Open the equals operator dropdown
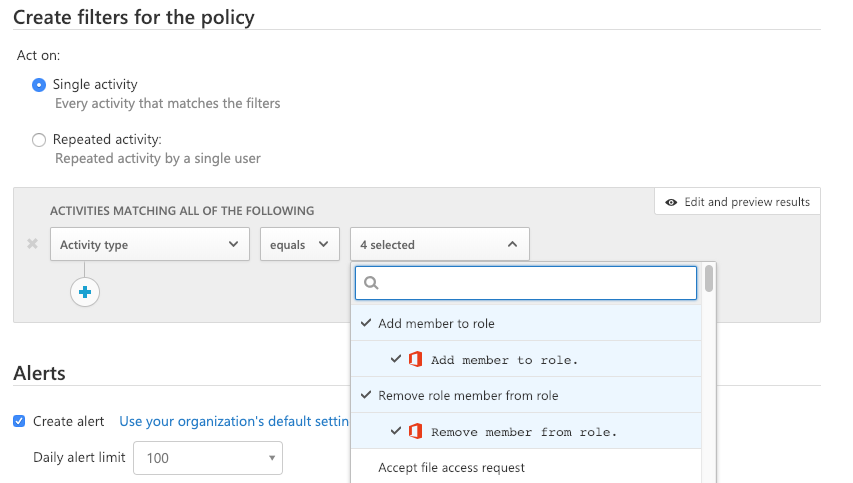Viewport: 853px width, 483px height. point(300,244)
